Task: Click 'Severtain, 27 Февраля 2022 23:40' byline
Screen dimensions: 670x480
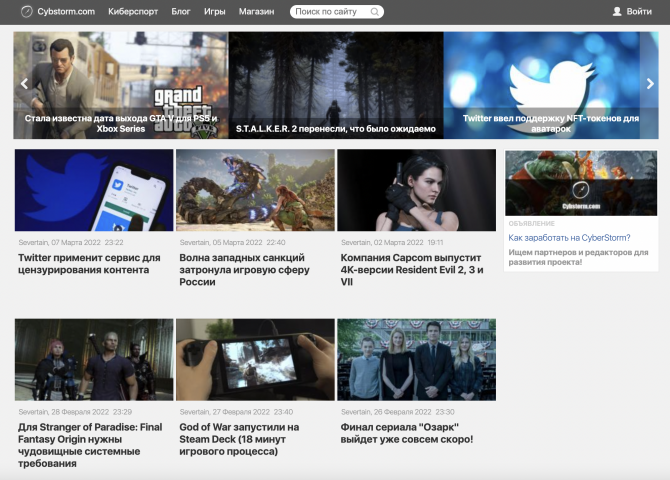Action: click(236, 412)
